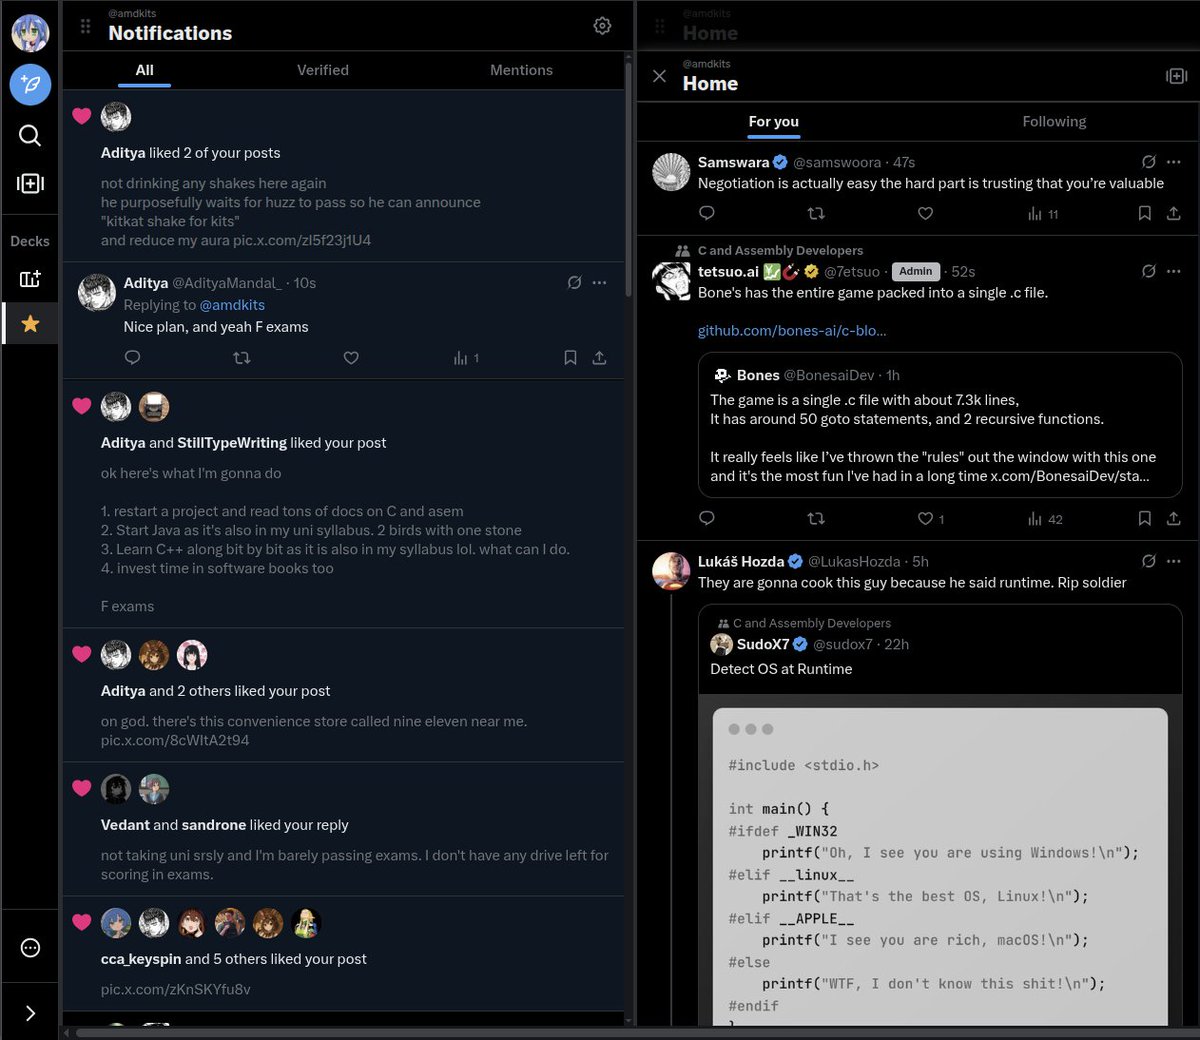Viewport: 1200px width, 1040px height.
Task: Reply to Aditya's "Nice plan" post
Action: point(132,357)
